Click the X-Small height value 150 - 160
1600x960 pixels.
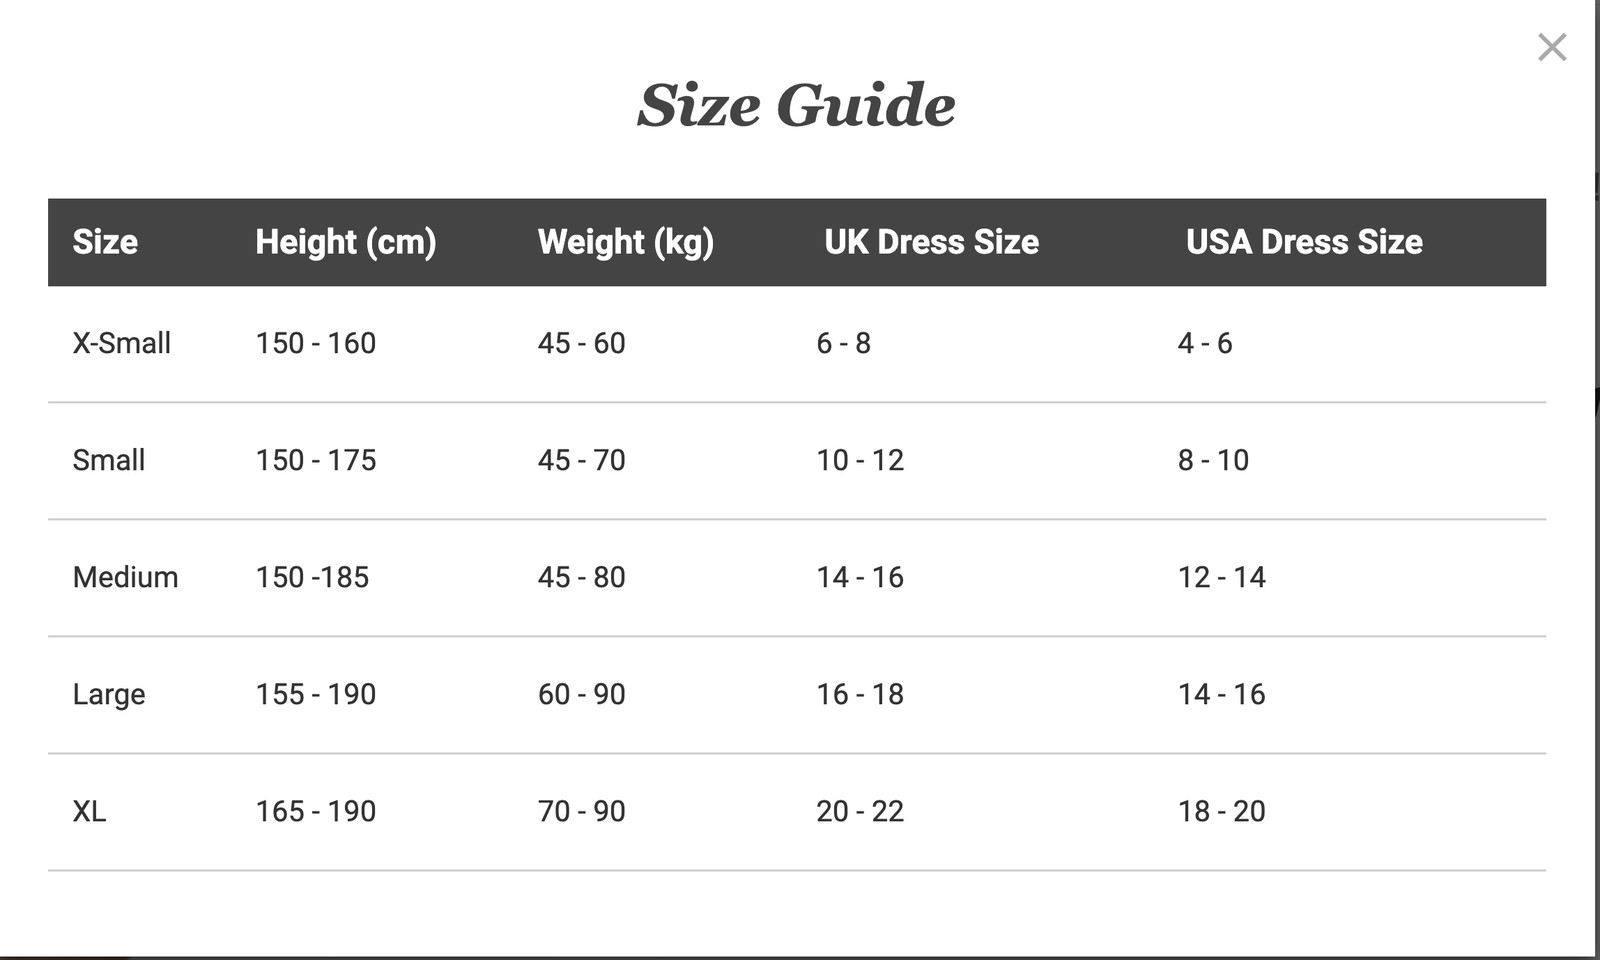(x=315, y=343)
